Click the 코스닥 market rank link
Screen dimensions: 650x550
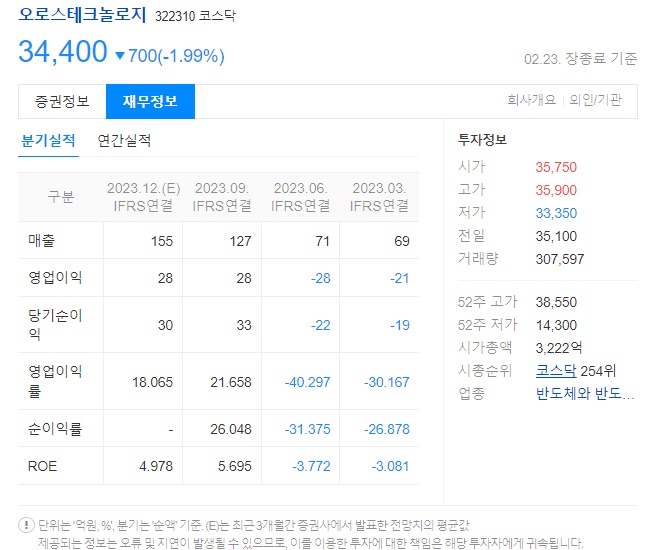tap(555, 370)
